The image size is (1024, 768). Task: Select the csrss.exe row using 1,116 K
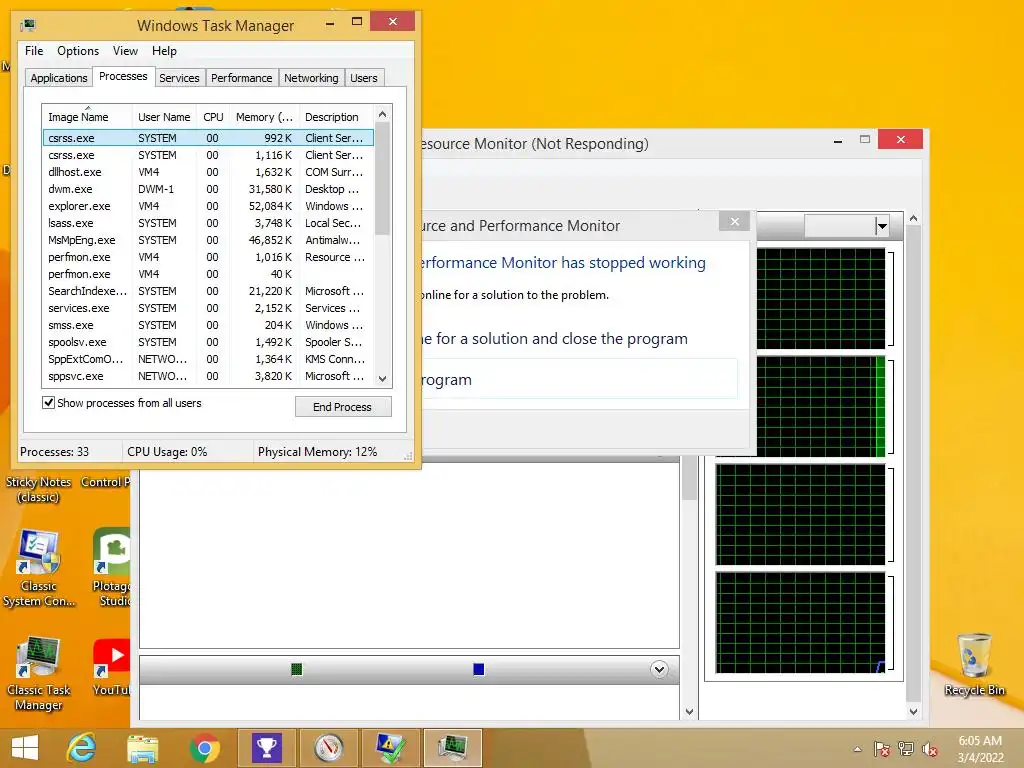click(208, 155)
